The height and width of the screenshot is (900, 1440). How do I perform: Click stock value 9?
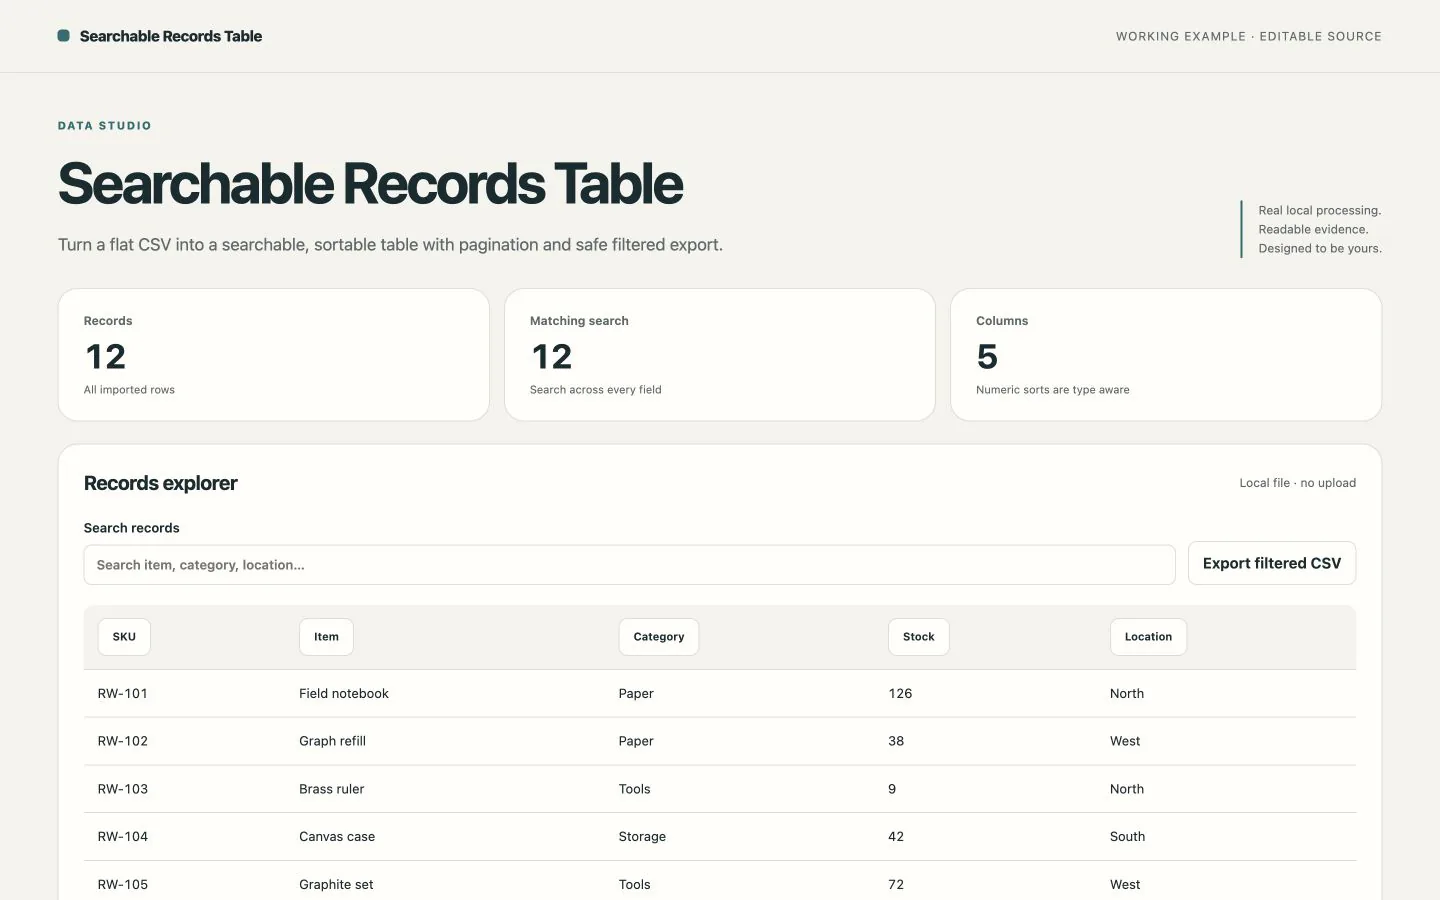tap(892, 789)
